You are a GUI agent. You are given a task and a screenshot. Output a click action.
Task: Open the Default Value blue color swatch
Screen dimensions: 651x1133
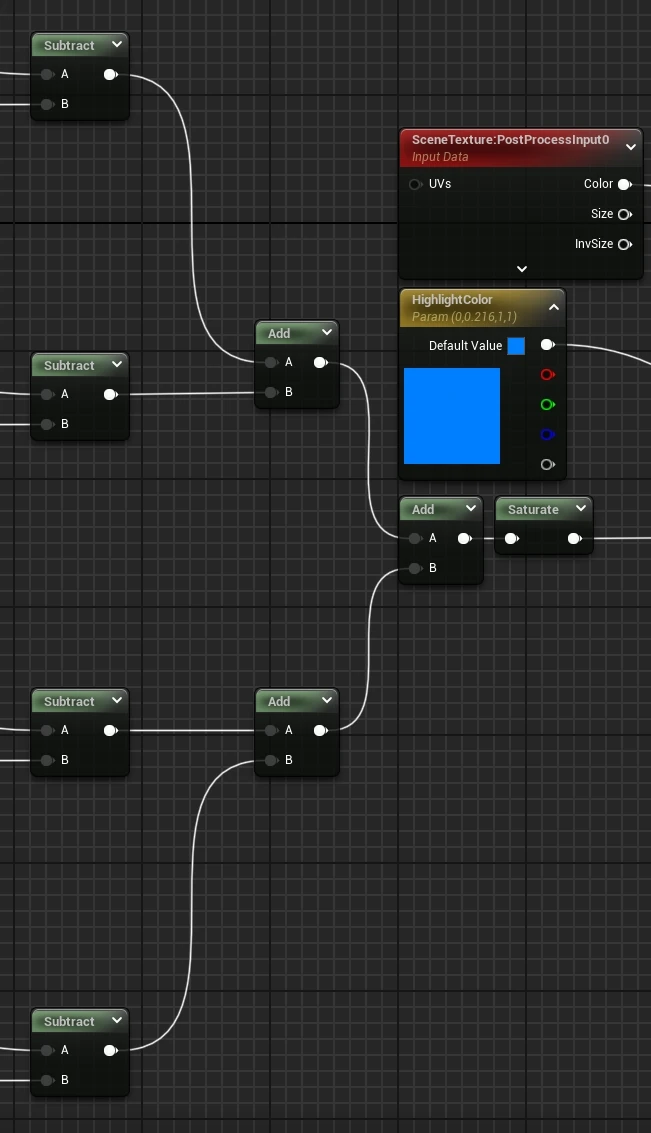pyautogui.click(x=516, y=346)
